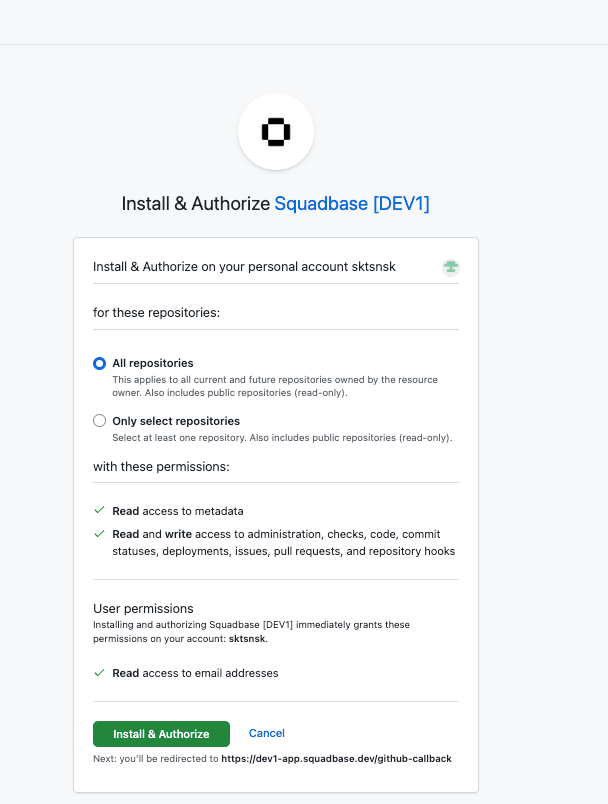
Task: Click 'for these repositories:' heading
Action: point(156,313)
